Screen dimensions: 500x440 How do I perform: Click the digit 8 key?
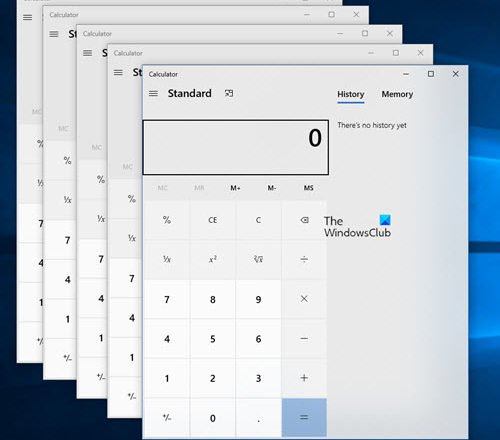click(x=213, y=299)
